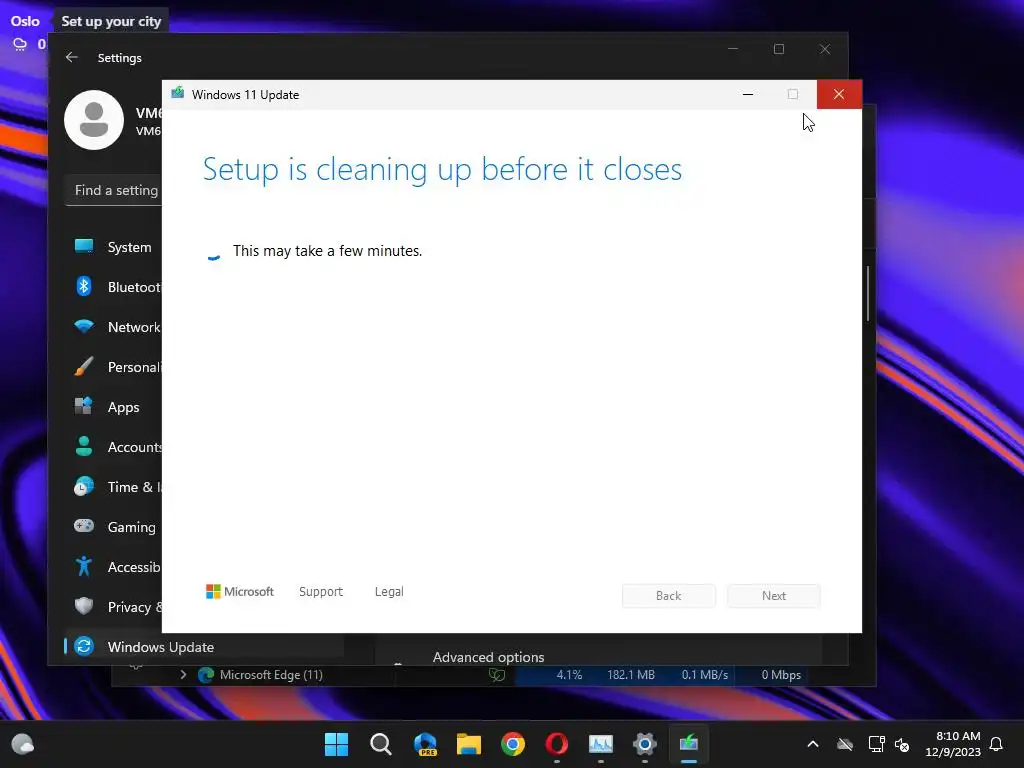This screenshot has width=1024, height=768.
Task: Launch Microsoft Edge PRE from the taskbar
Action: (x=425, y=744)
